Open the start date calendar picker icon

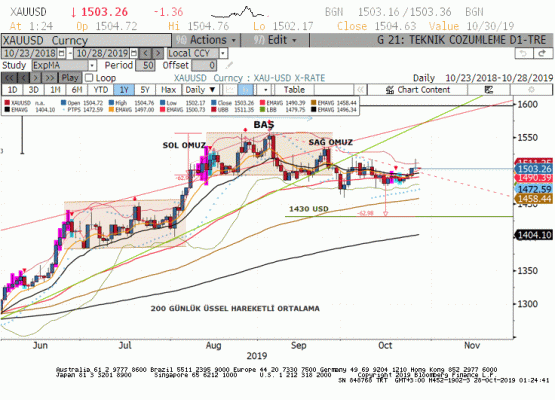pos(61,53)
